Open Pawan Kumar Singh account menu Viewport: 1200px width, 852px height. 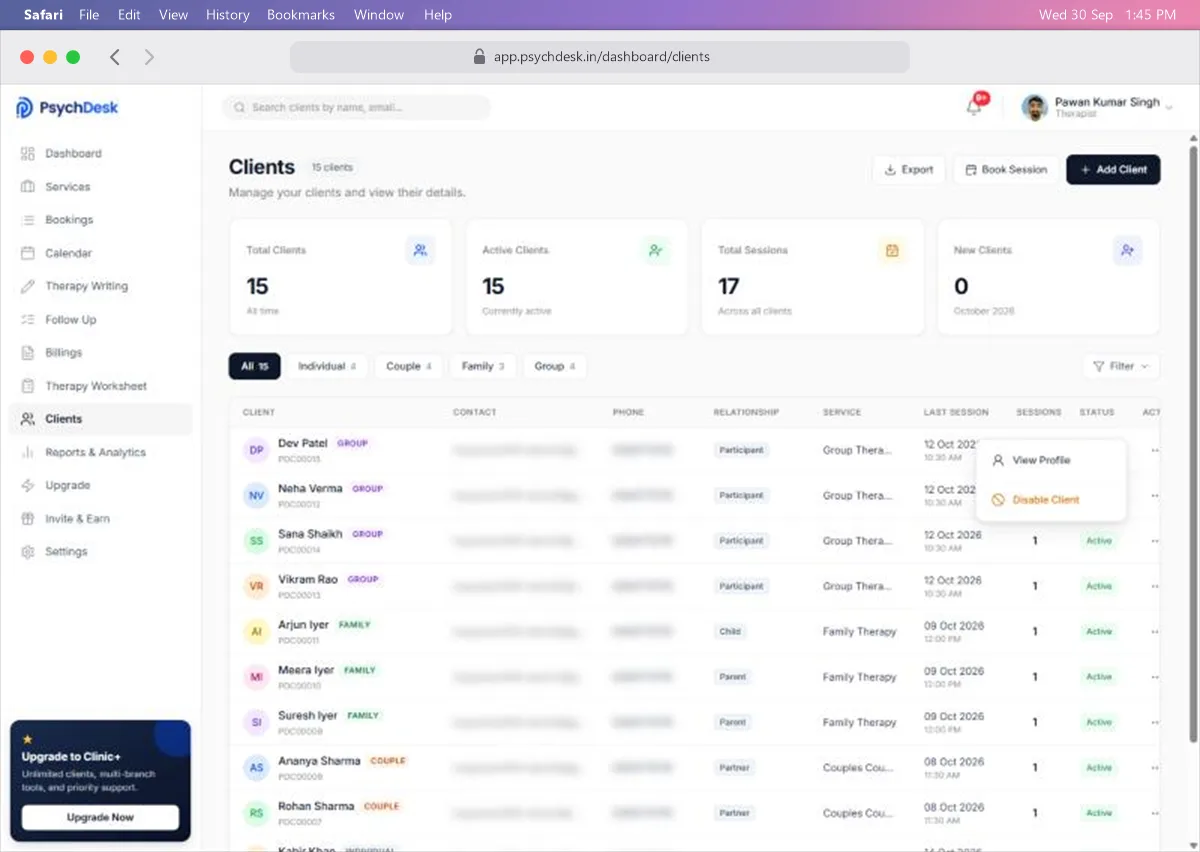tap(1098, 107)
